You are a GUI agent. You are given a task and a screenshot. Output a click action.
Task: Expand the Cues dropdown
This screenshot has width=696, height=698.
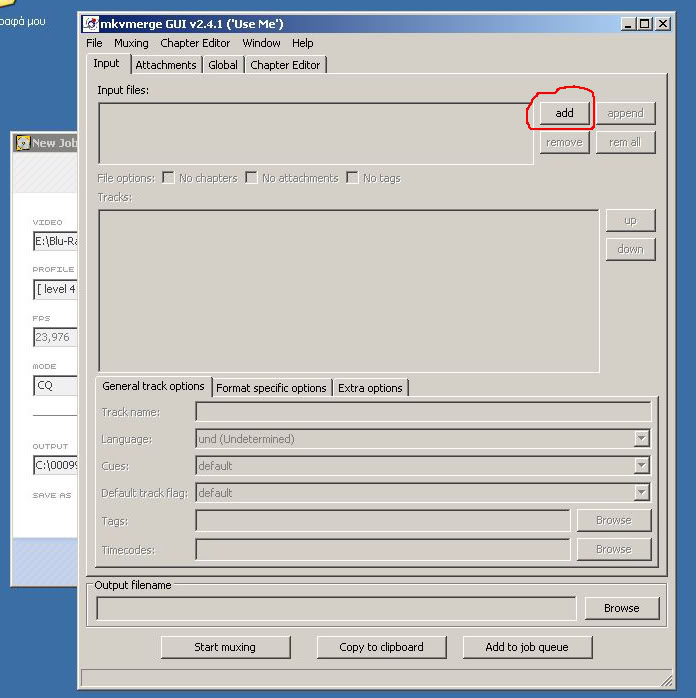[641, 466]
